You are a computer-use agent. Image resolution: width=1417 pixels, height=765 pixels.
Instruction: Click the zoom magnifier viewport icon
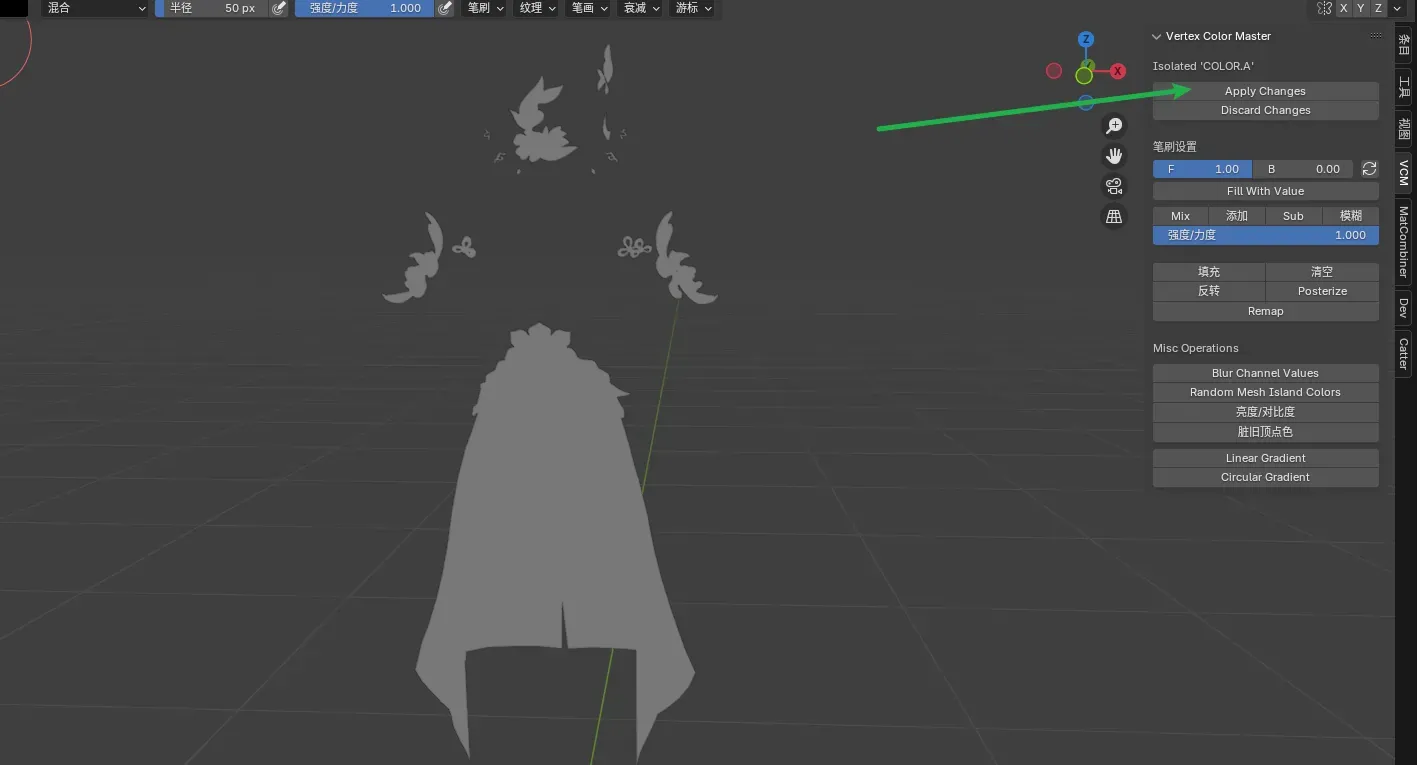click(1114, 126)
